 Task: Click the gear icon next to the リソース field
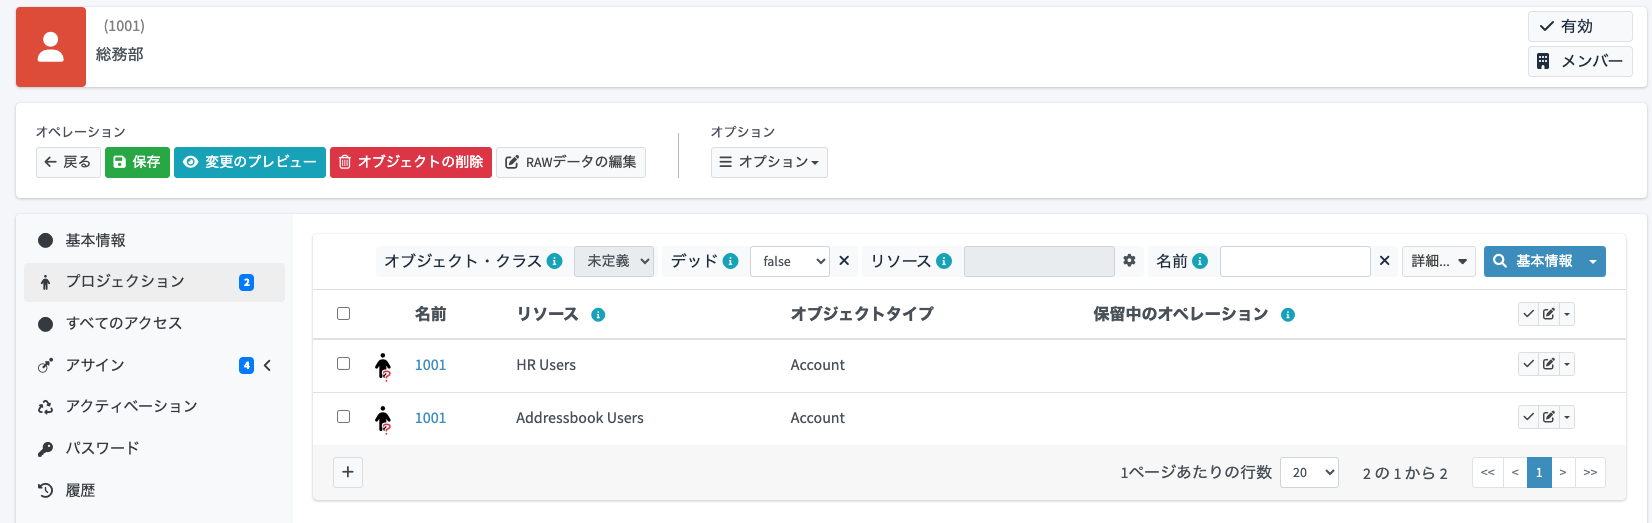[1129, 261]
